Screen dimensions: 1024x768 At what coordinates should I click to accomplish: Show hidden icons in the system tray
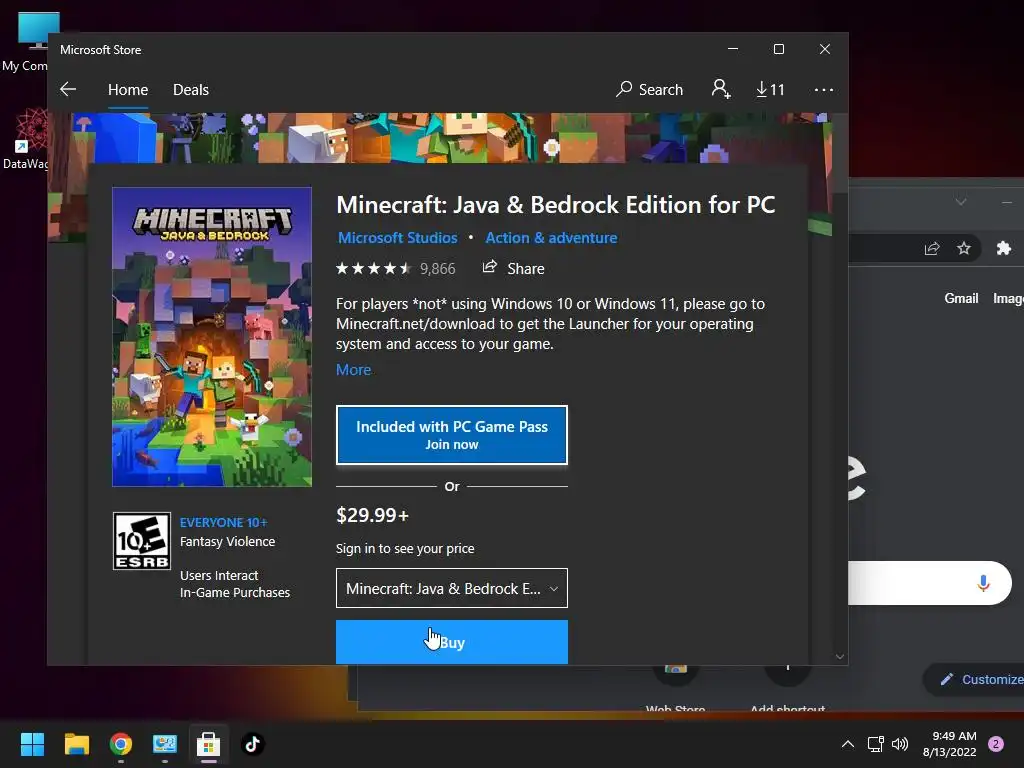coord(848,744)
